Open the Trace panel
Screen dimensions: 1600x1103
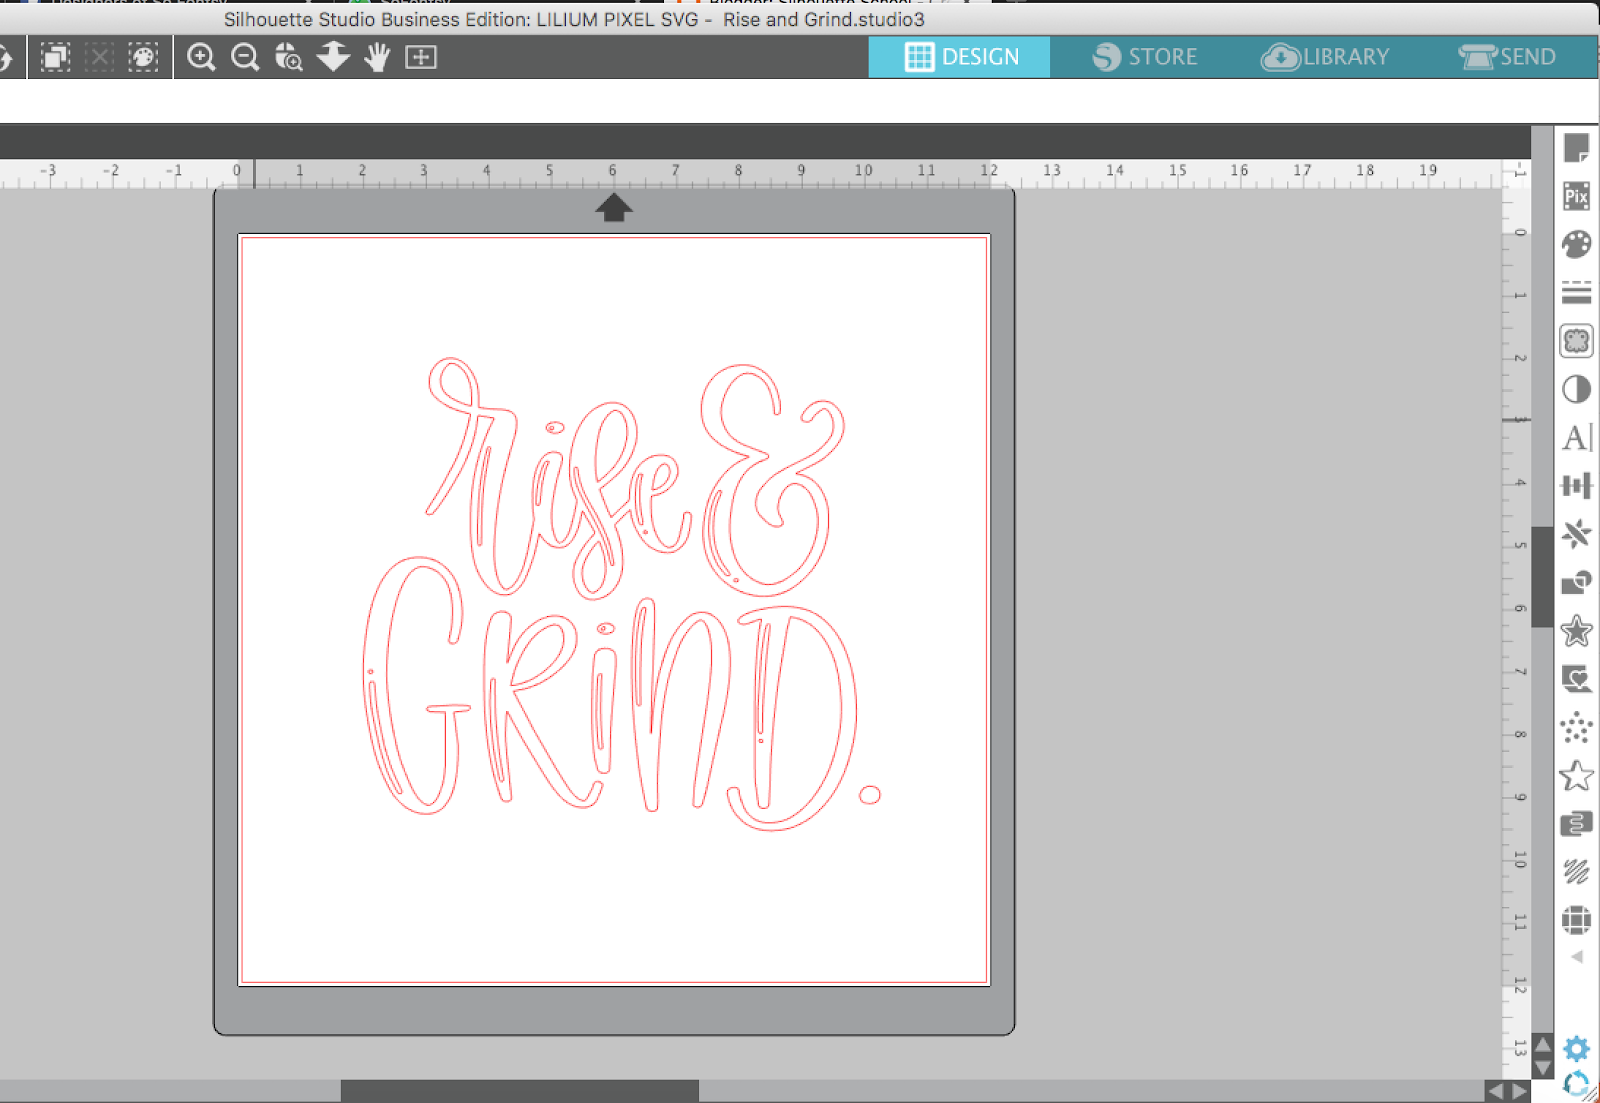[1577, 341]
